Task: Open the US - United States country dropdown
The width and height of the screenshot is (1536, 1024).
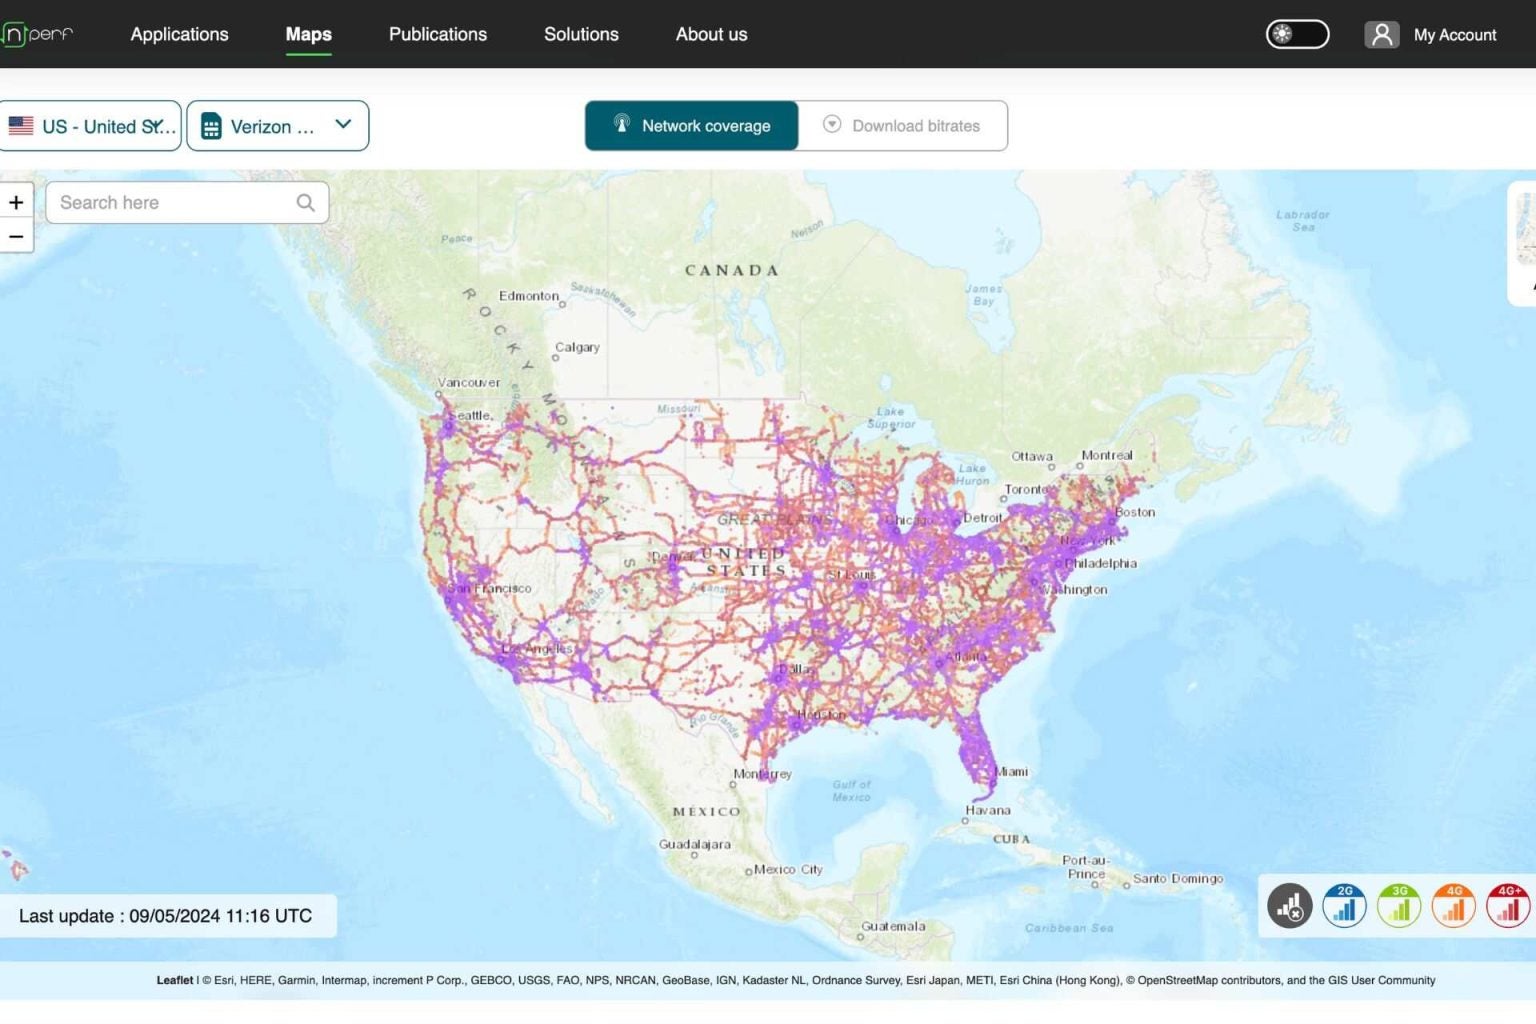Action: (91, 126)
